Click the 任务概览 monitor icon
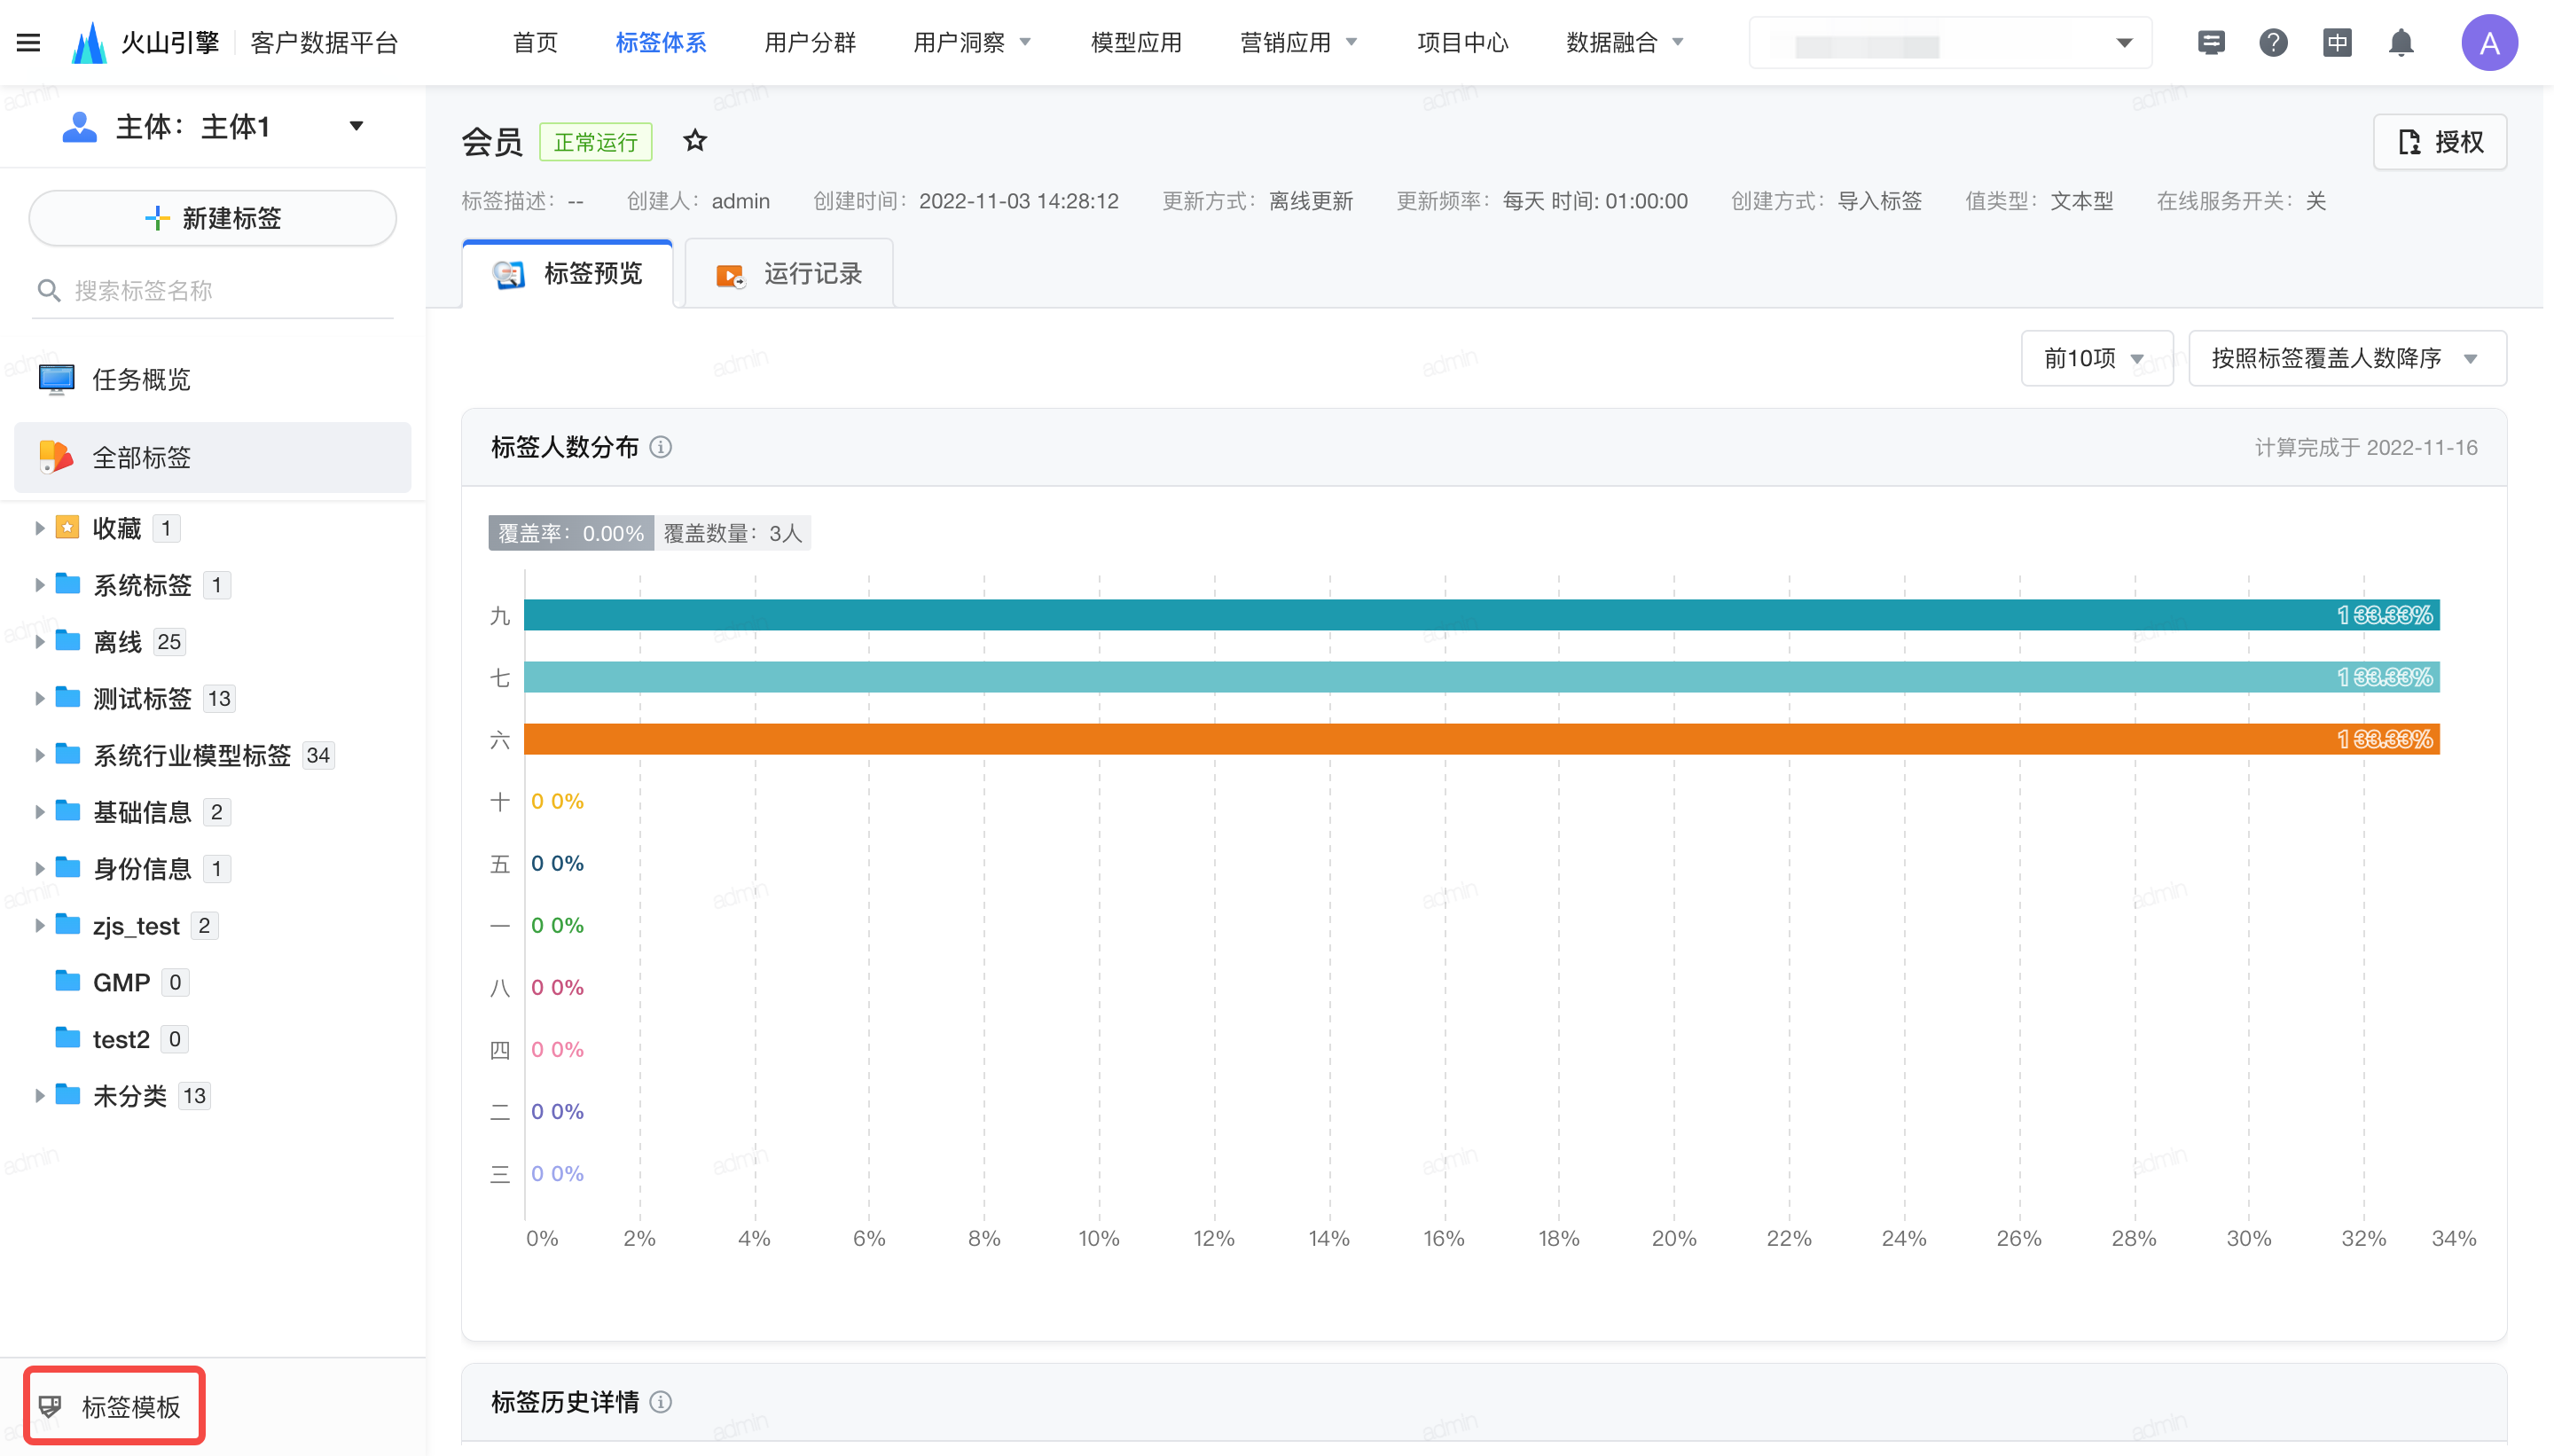Viewport: 2554px width, 1456px height. 56,379
